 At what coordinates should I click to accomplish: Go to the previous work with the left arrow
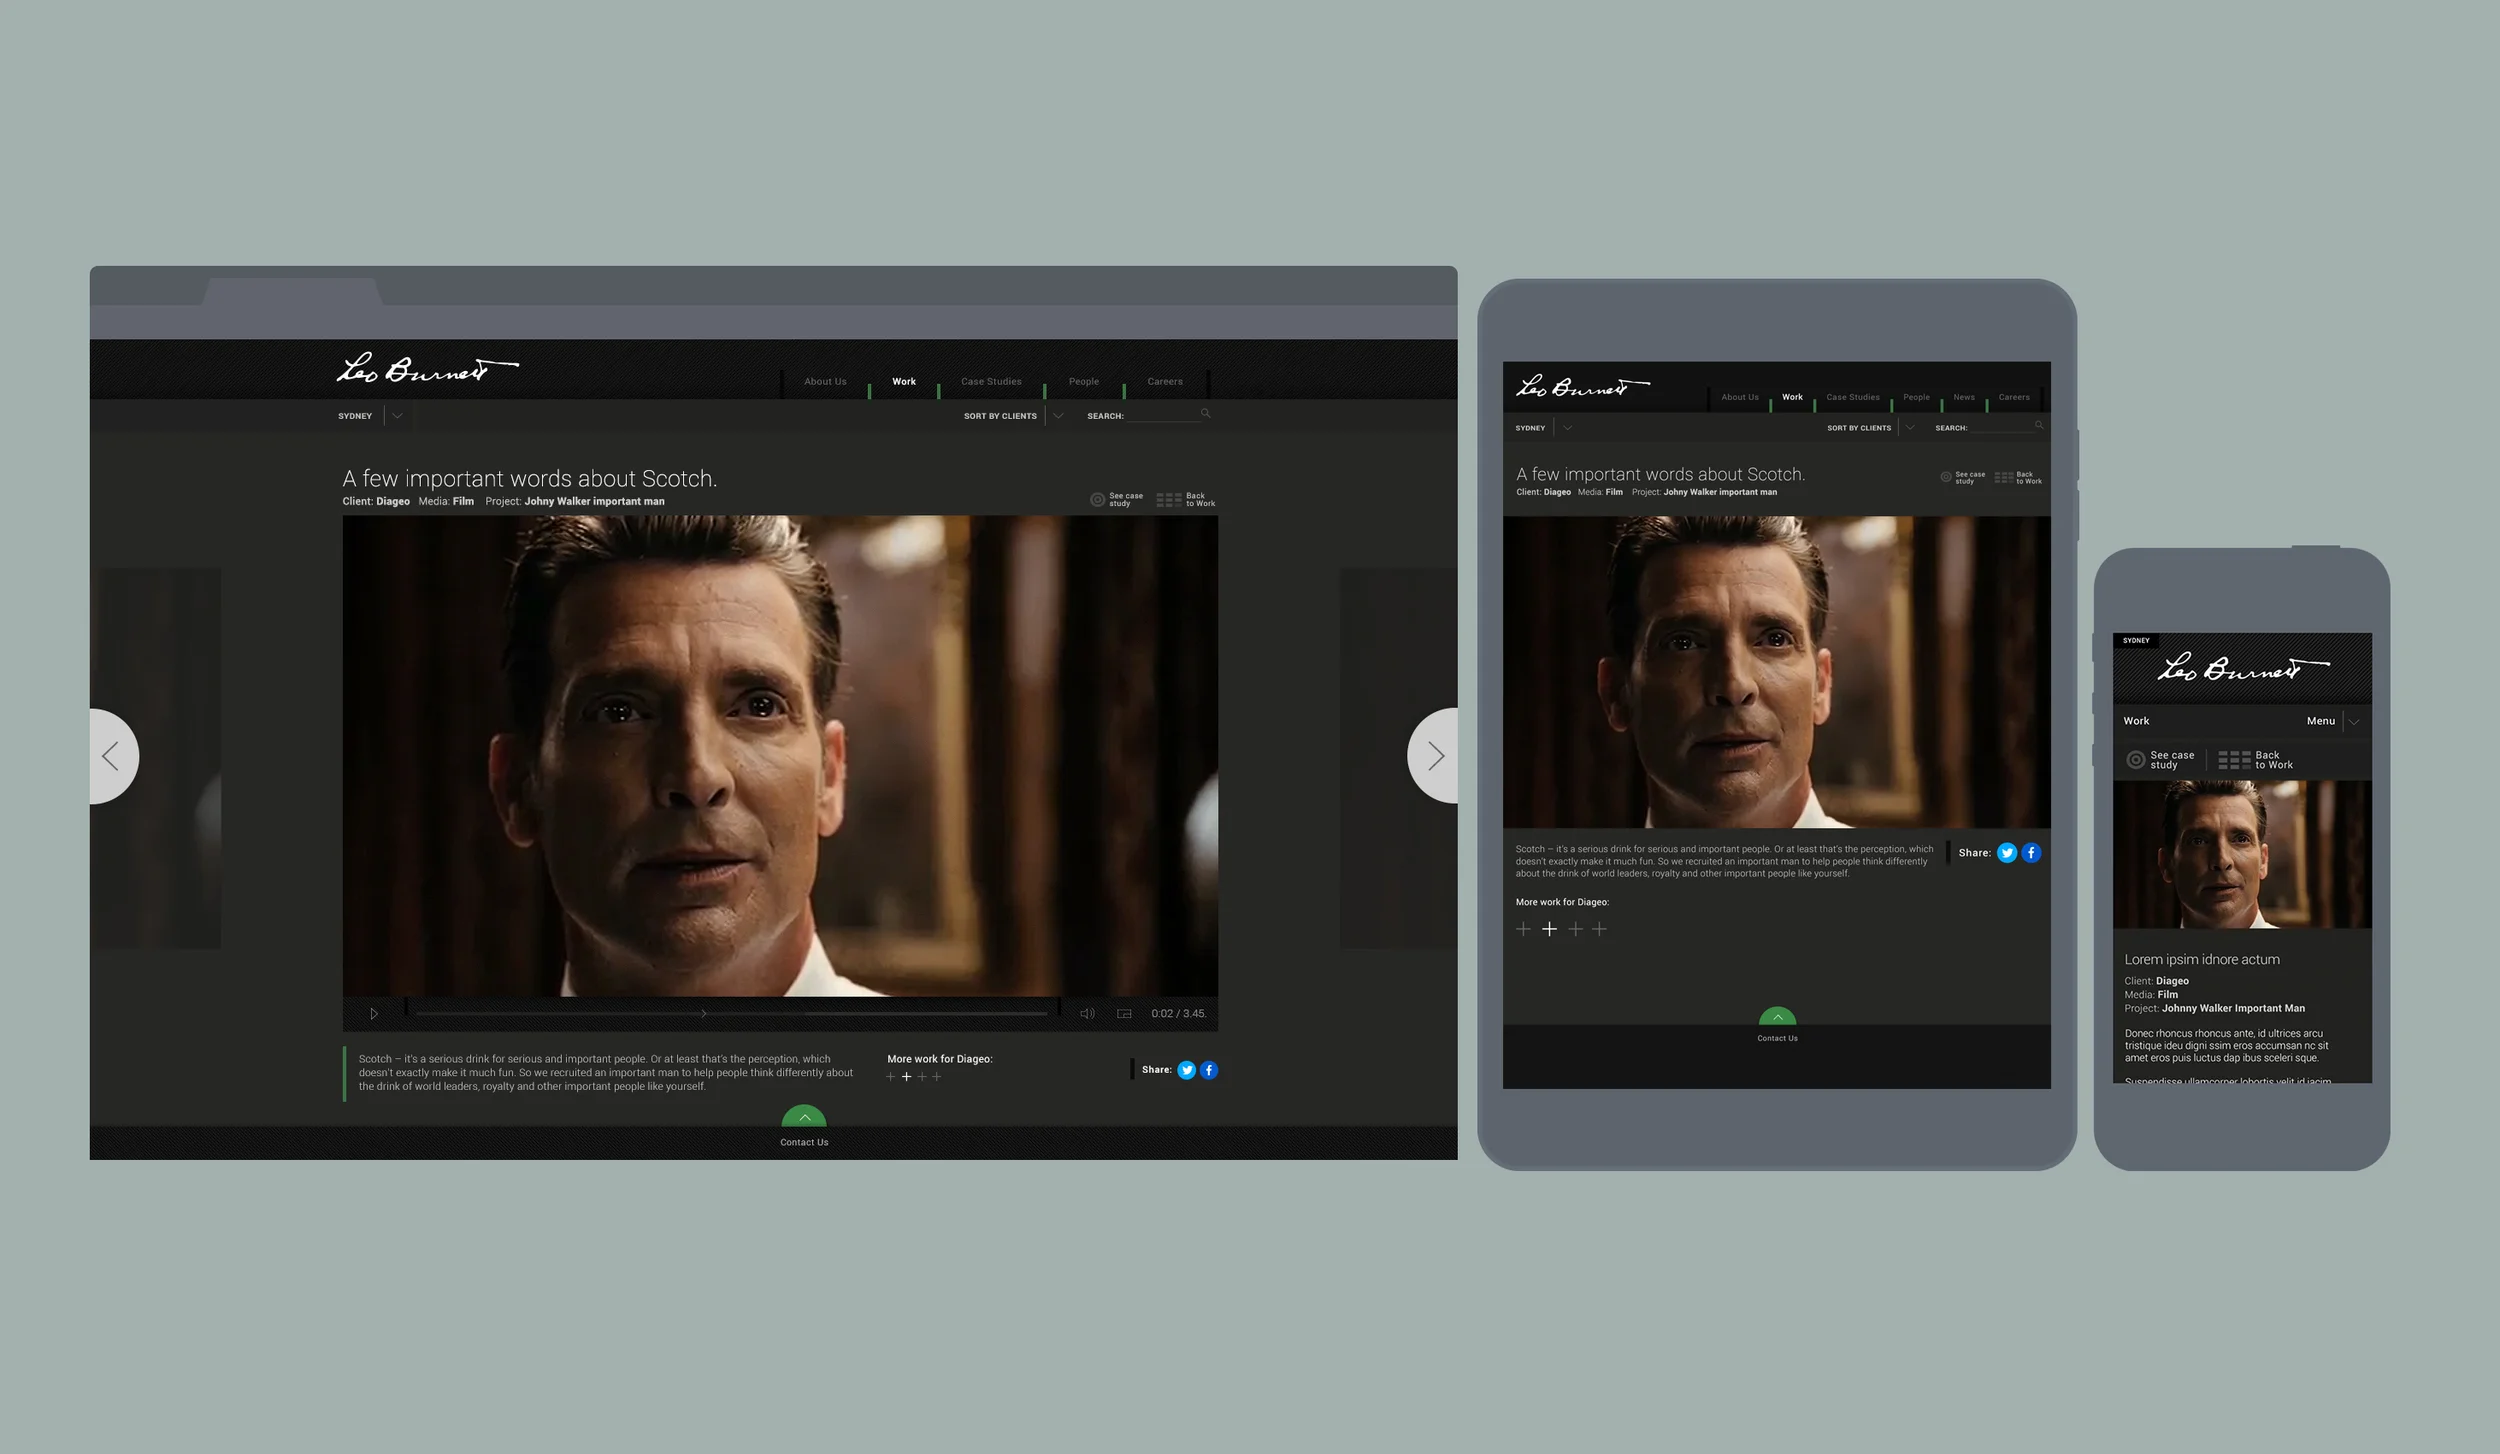pyautogui.click(x=112, y=756)
